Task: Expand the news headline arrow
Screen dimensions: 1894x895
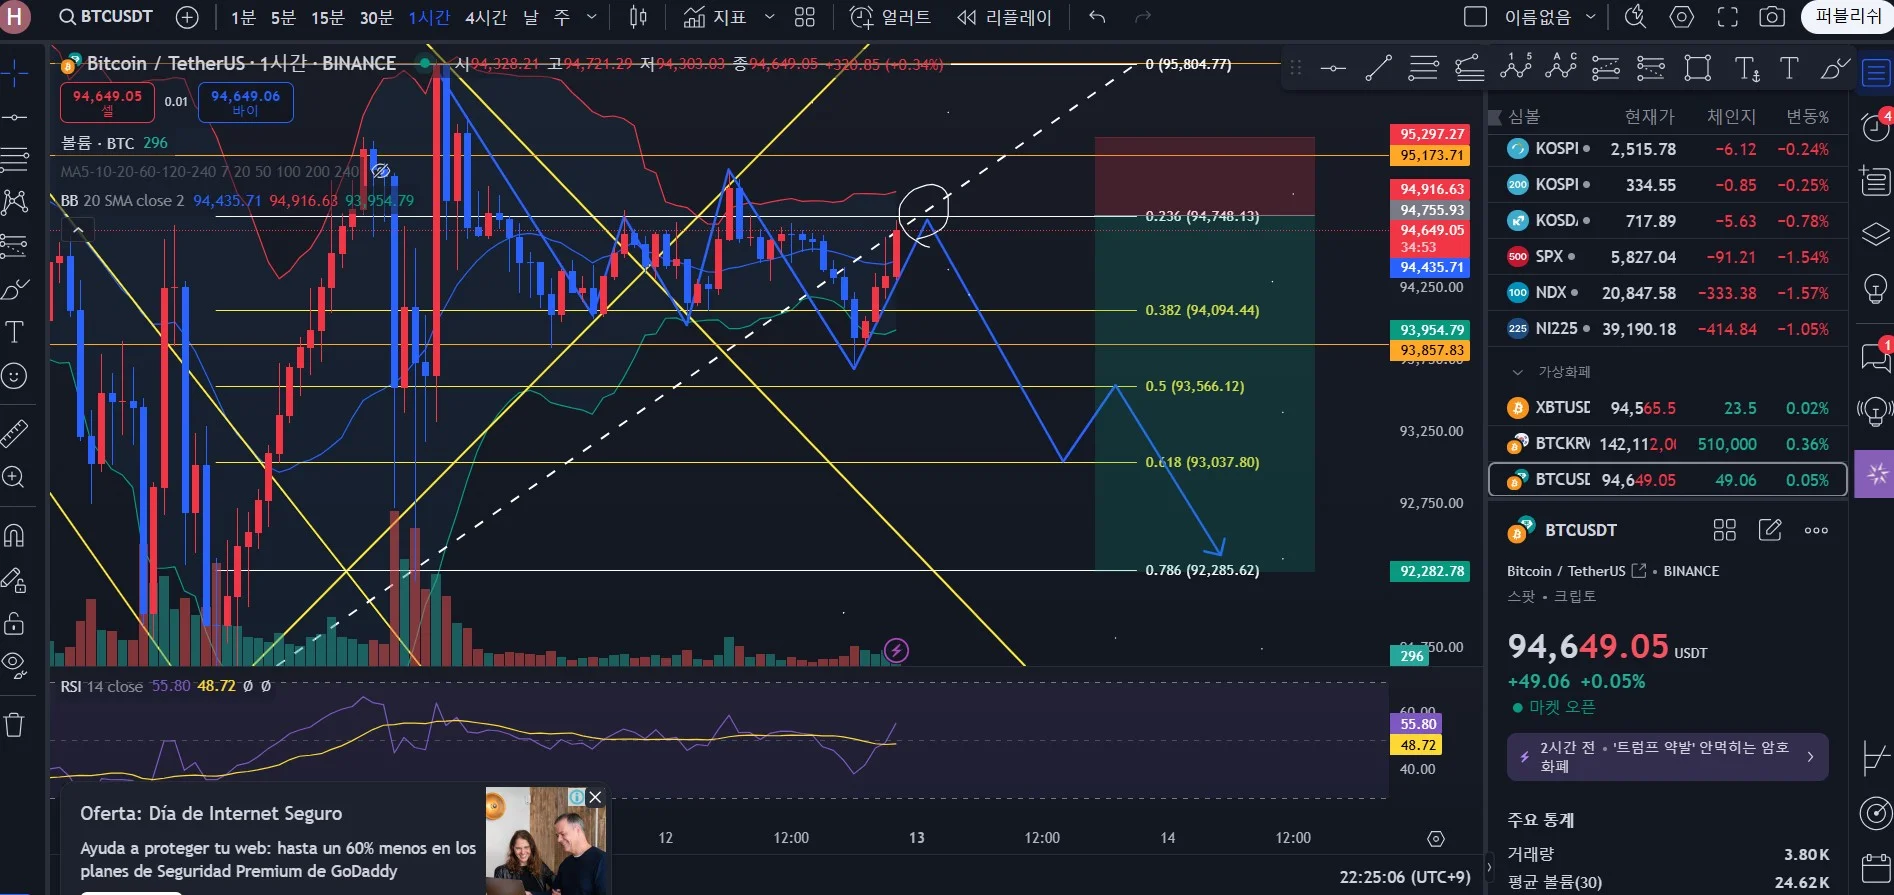Action: pos(1810,757)
